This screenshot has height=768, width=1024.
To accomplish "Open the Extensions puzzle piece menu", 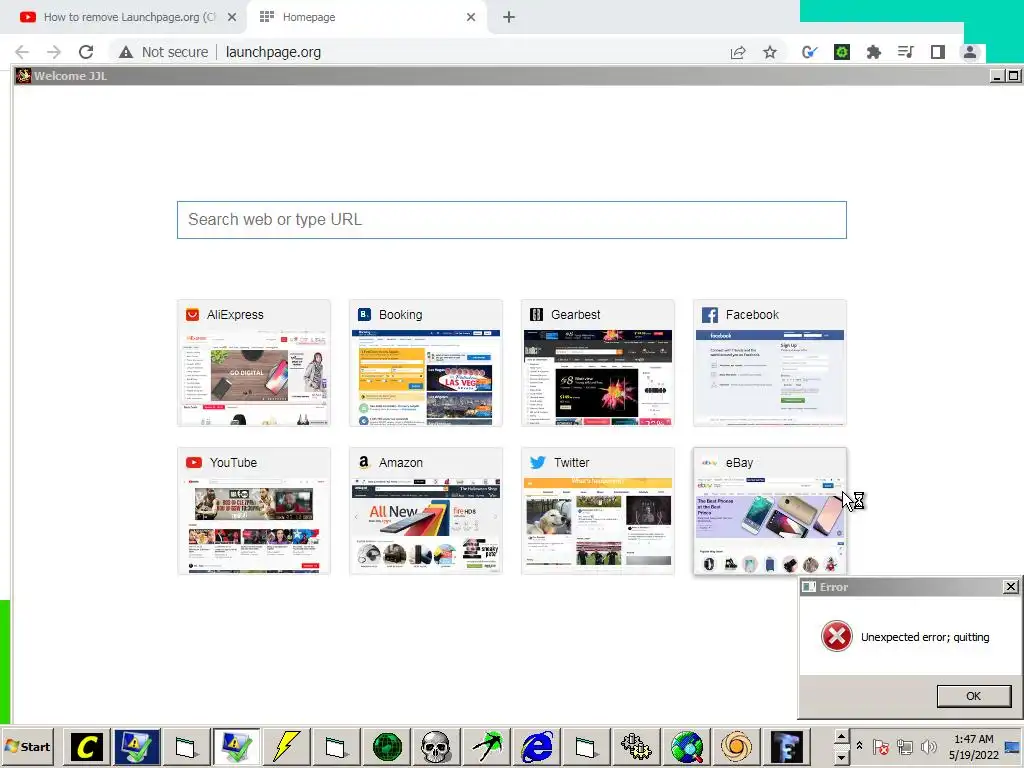I will tap(874, 52).
